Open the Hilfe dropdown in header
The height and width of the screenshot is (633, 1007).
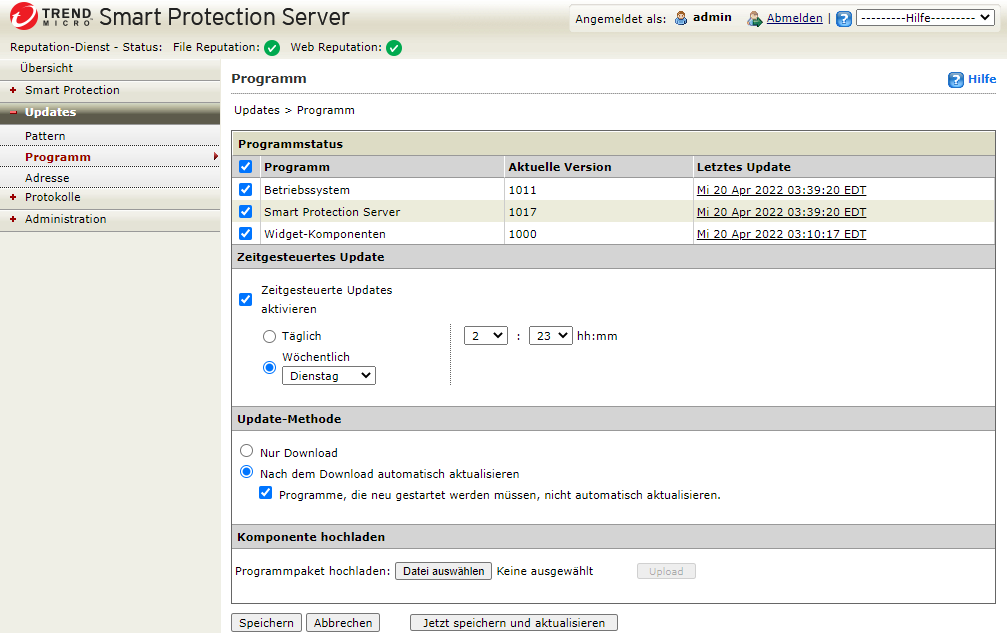click(x=925, y=18)
